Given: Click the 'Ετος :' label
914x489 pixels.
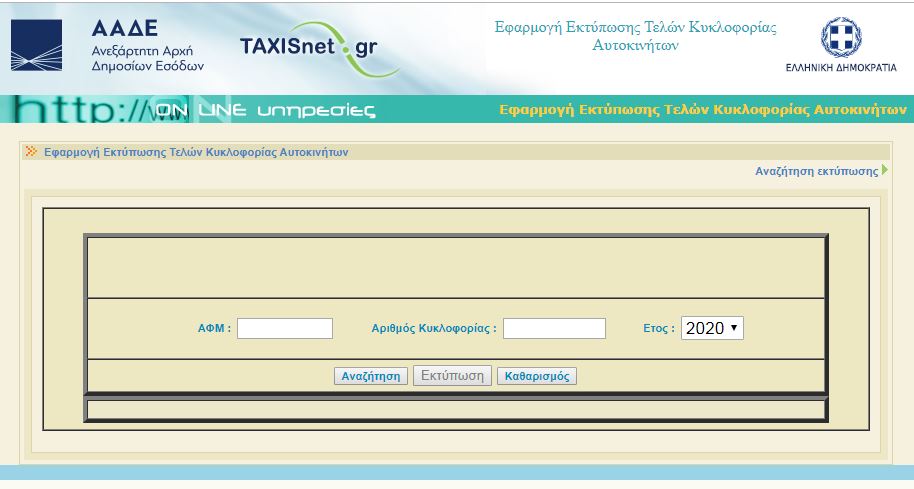Looking at the screenshot, I should pos(658,328).
